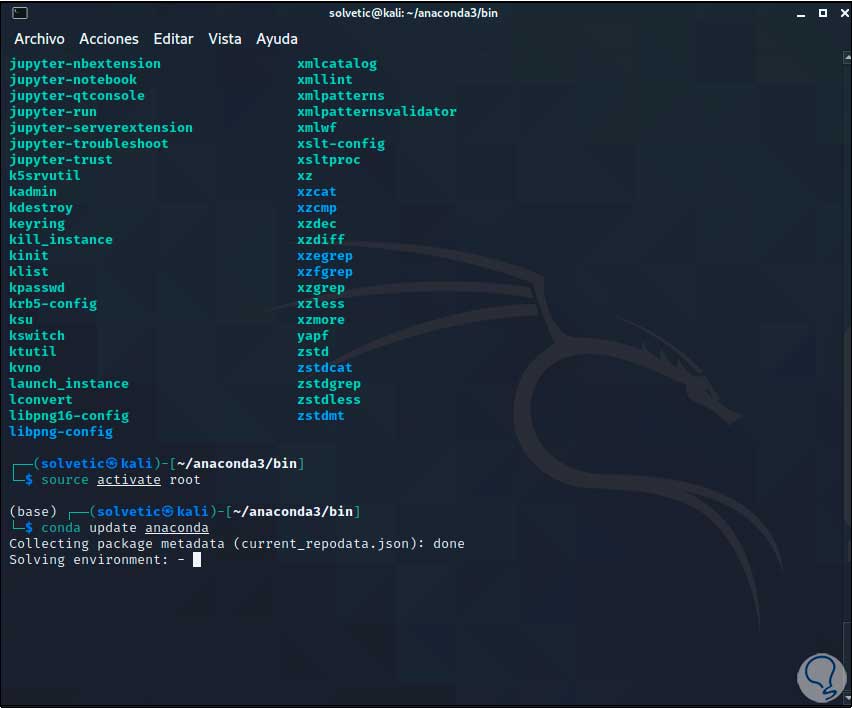
Task: Close the terminal window
Action: tap(844, 13)
